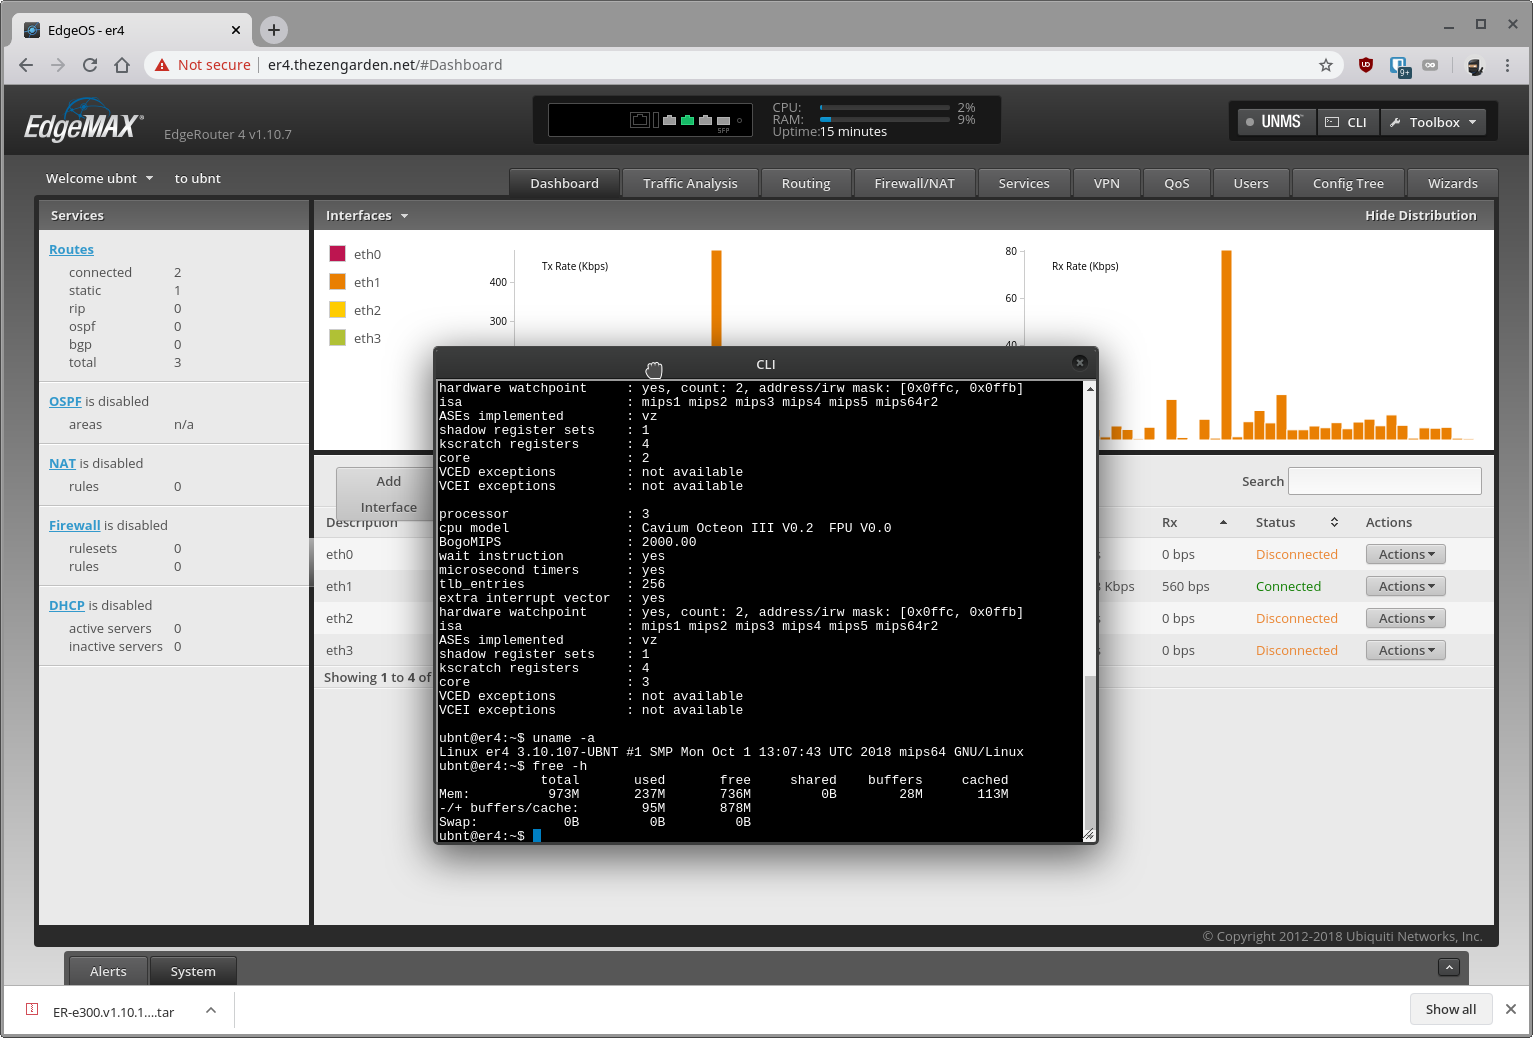Close the EdgeOS - er4 browser tab
This screenshot has height=1038, width=1533.
click(x=236, y=30)
